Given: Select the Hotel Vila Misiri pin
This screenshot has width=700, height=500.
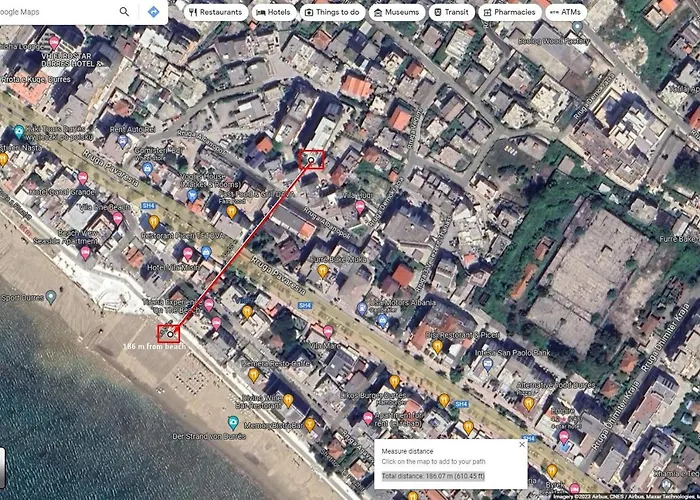Looking at the screenshot, I should (187, 253).
